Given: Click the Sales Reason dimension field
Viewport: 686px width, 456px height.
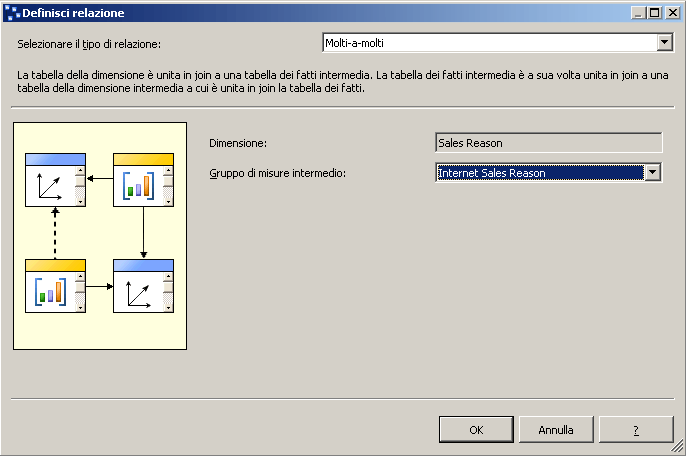Looking at the screenshot, I should tap(549, 143).
